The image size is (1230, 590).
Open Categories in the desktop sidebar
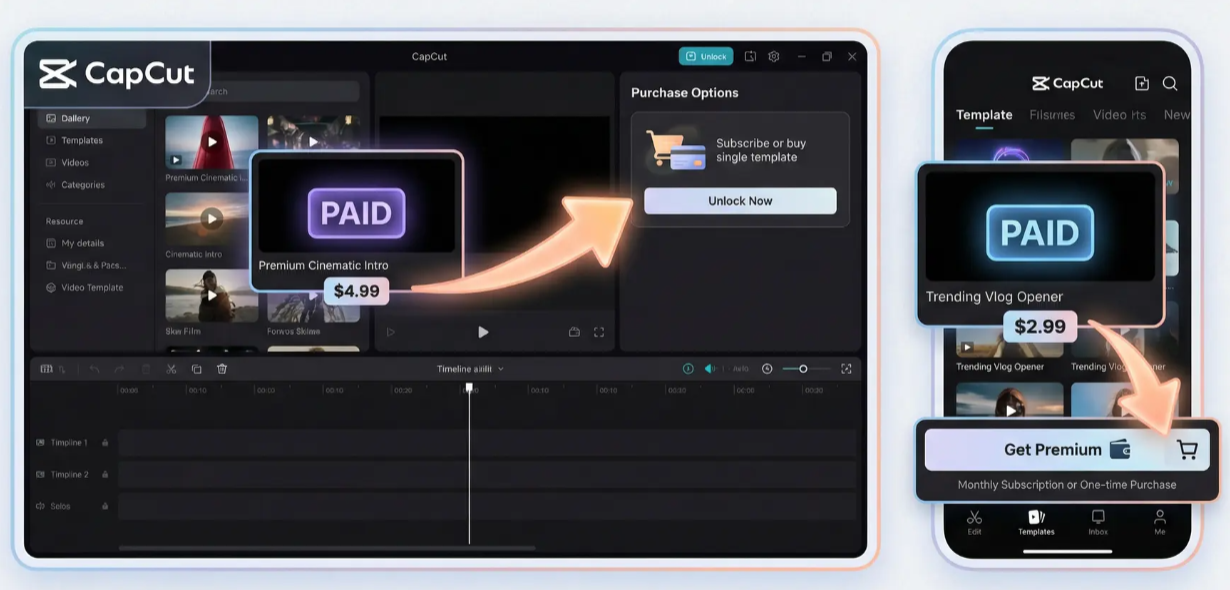coord(75,185)
